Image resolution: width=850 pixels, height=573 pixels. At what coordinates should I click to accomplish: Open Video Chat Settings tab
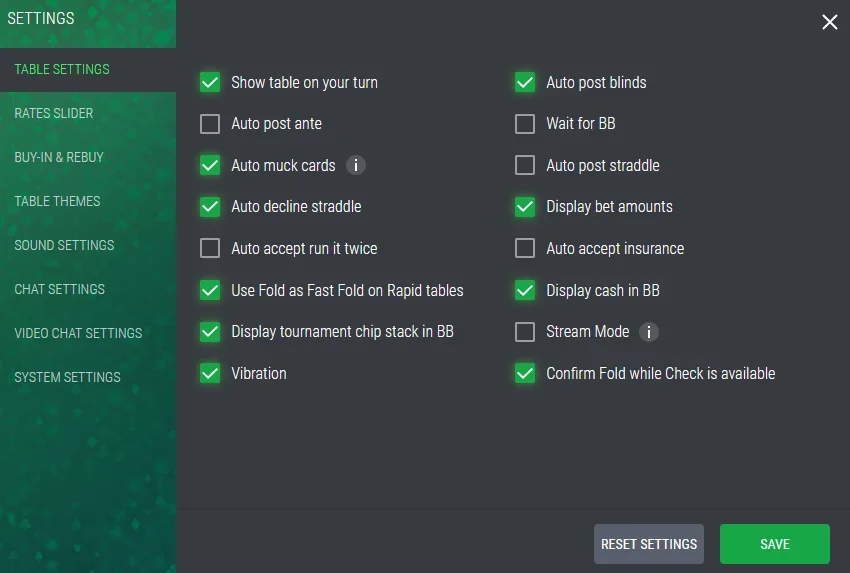[78, 333]
